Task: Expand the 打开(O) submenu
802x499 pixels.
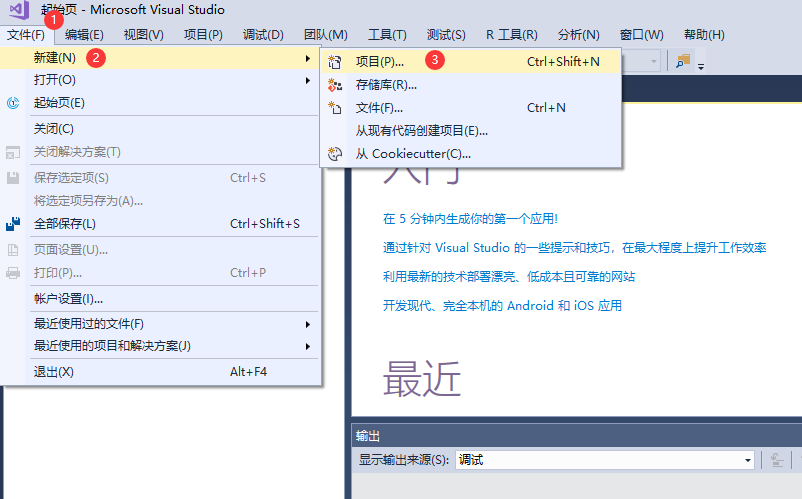Action: 160,80
